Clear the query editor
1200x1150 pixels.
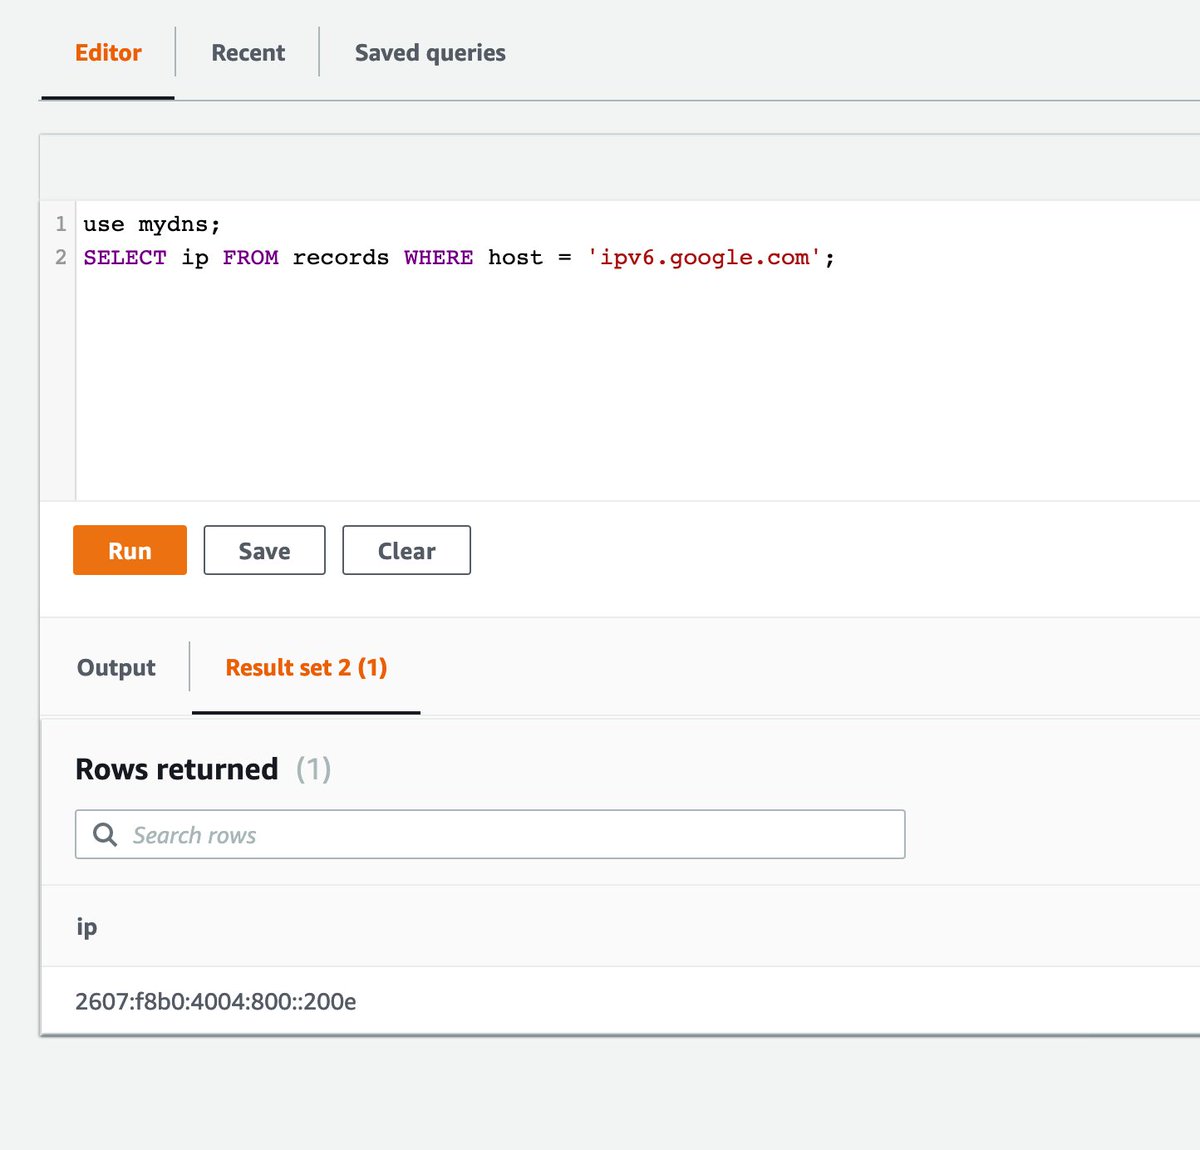click(x=406, y=550)
